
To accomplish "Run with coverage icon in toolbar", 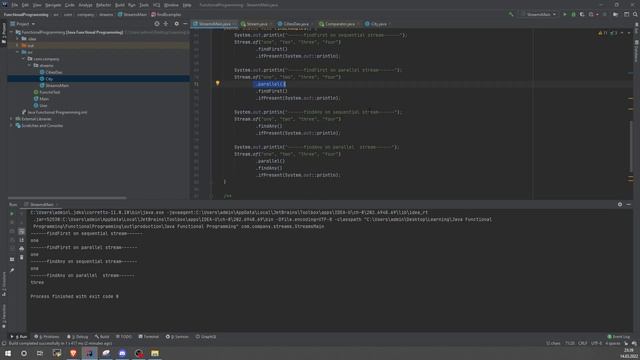I will 582,14.
